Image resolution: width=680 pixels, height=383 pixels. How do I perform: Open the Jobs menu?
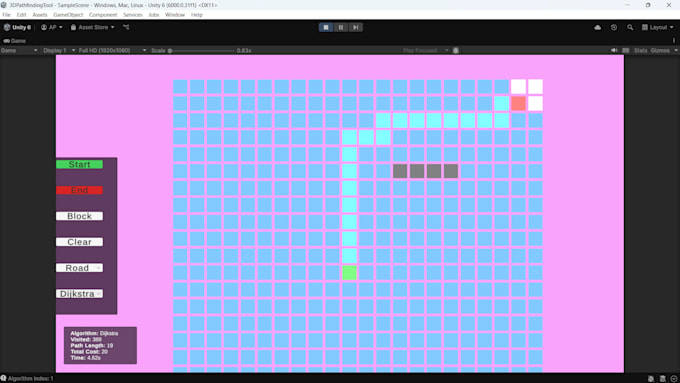click(154, 15)
